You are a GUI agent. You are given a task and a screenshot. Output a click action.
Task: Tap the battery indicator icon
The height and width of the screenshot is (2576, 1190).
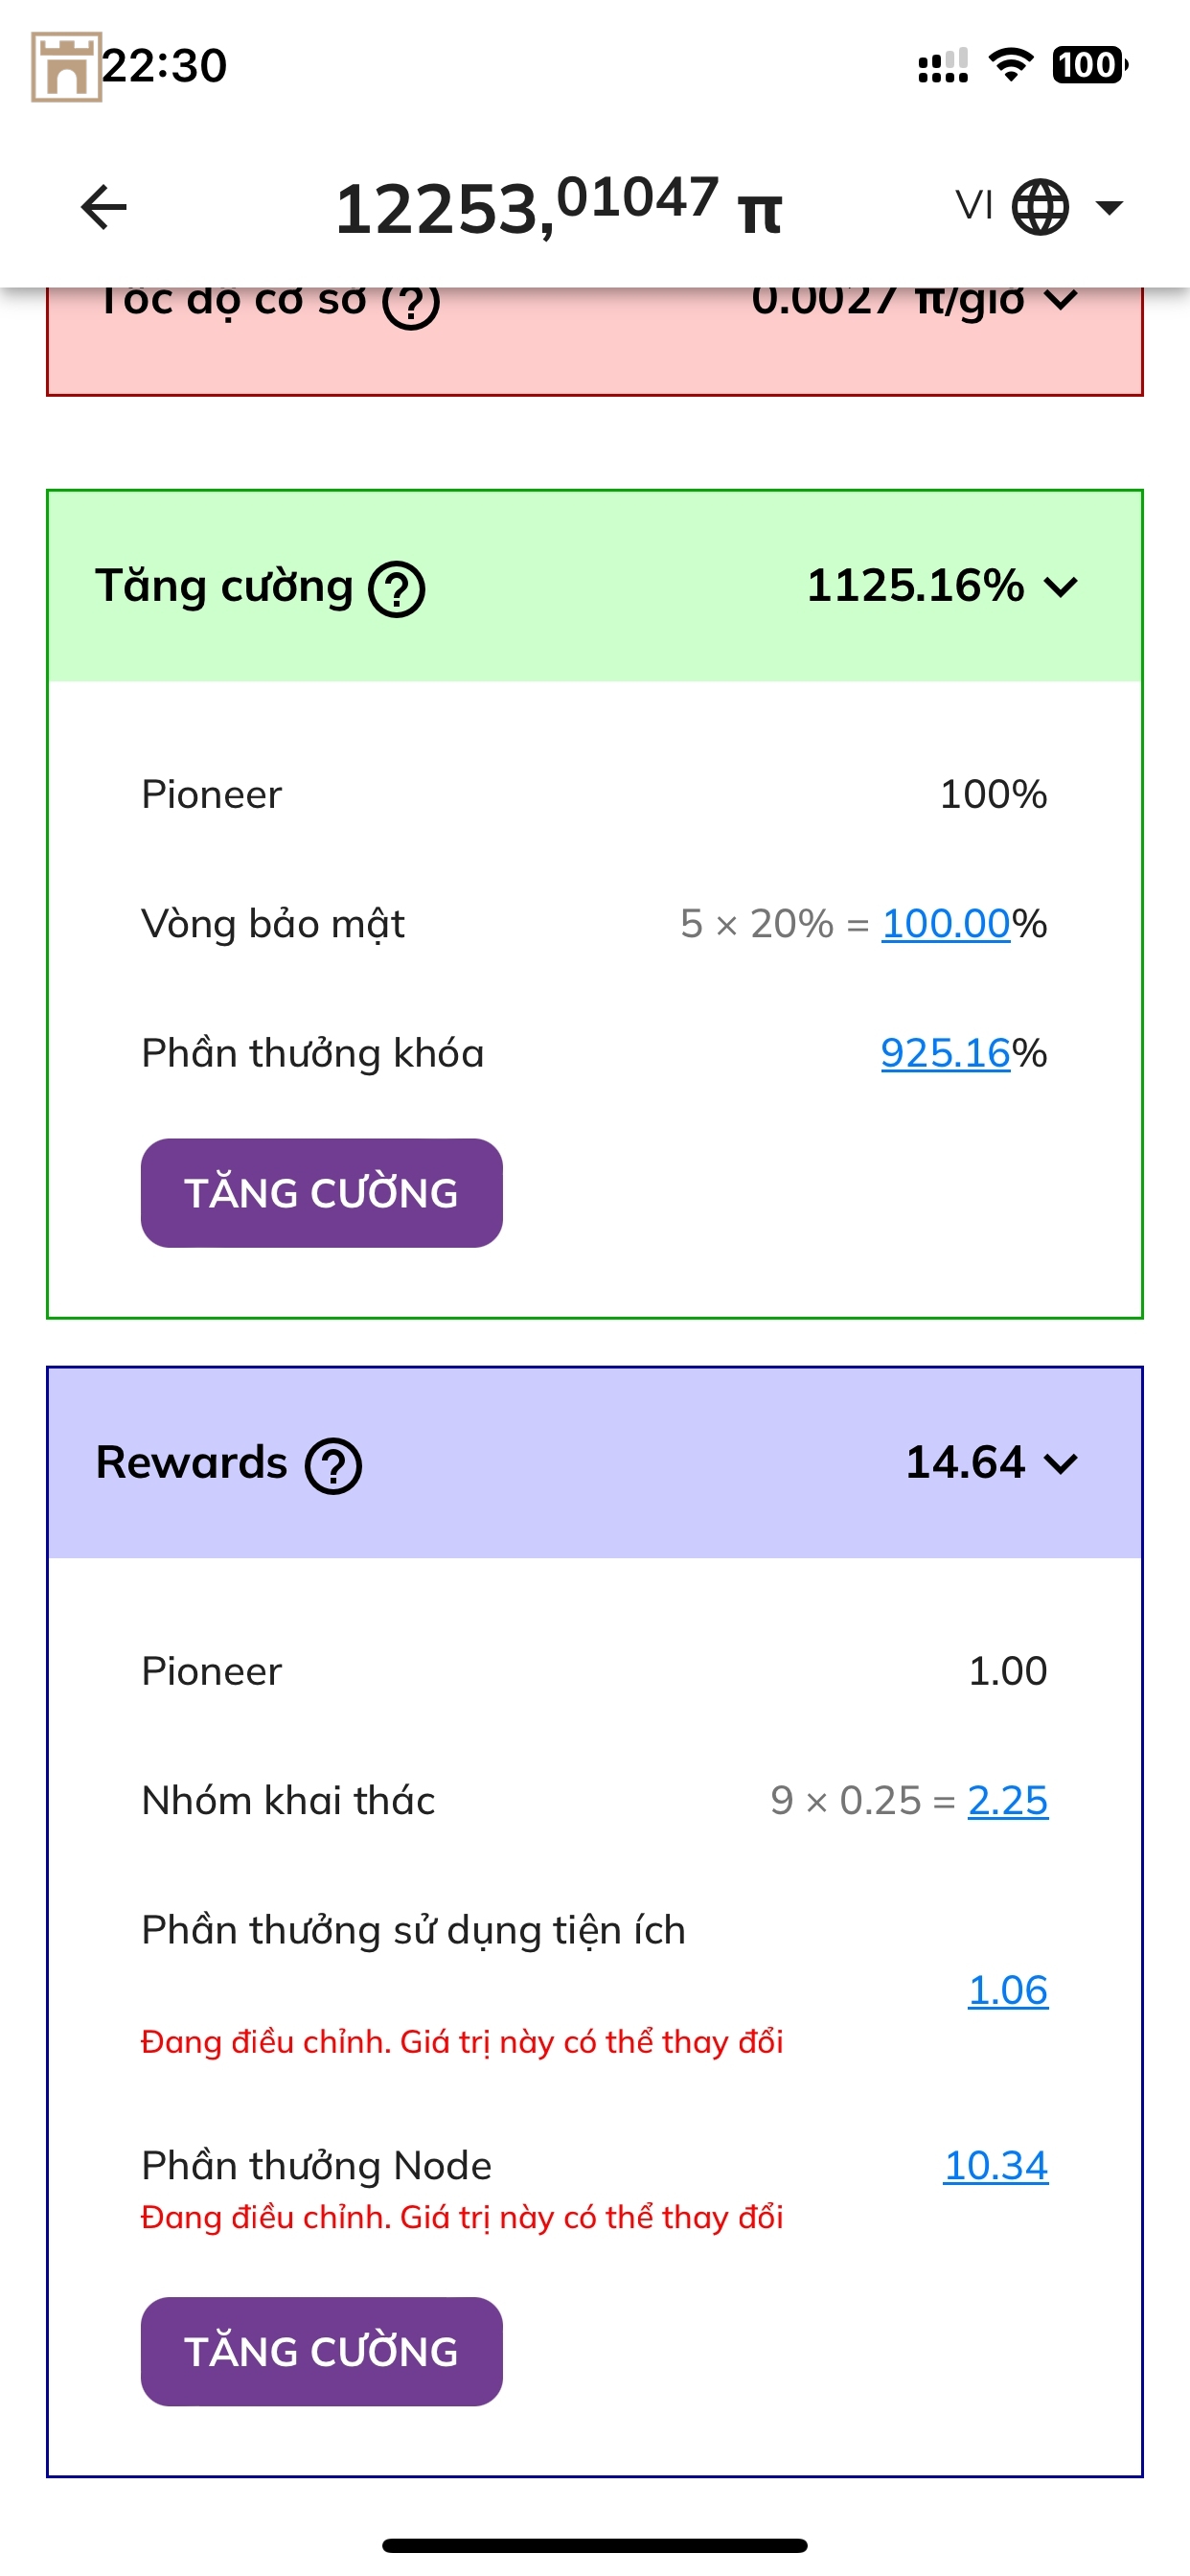point(1088,66)
